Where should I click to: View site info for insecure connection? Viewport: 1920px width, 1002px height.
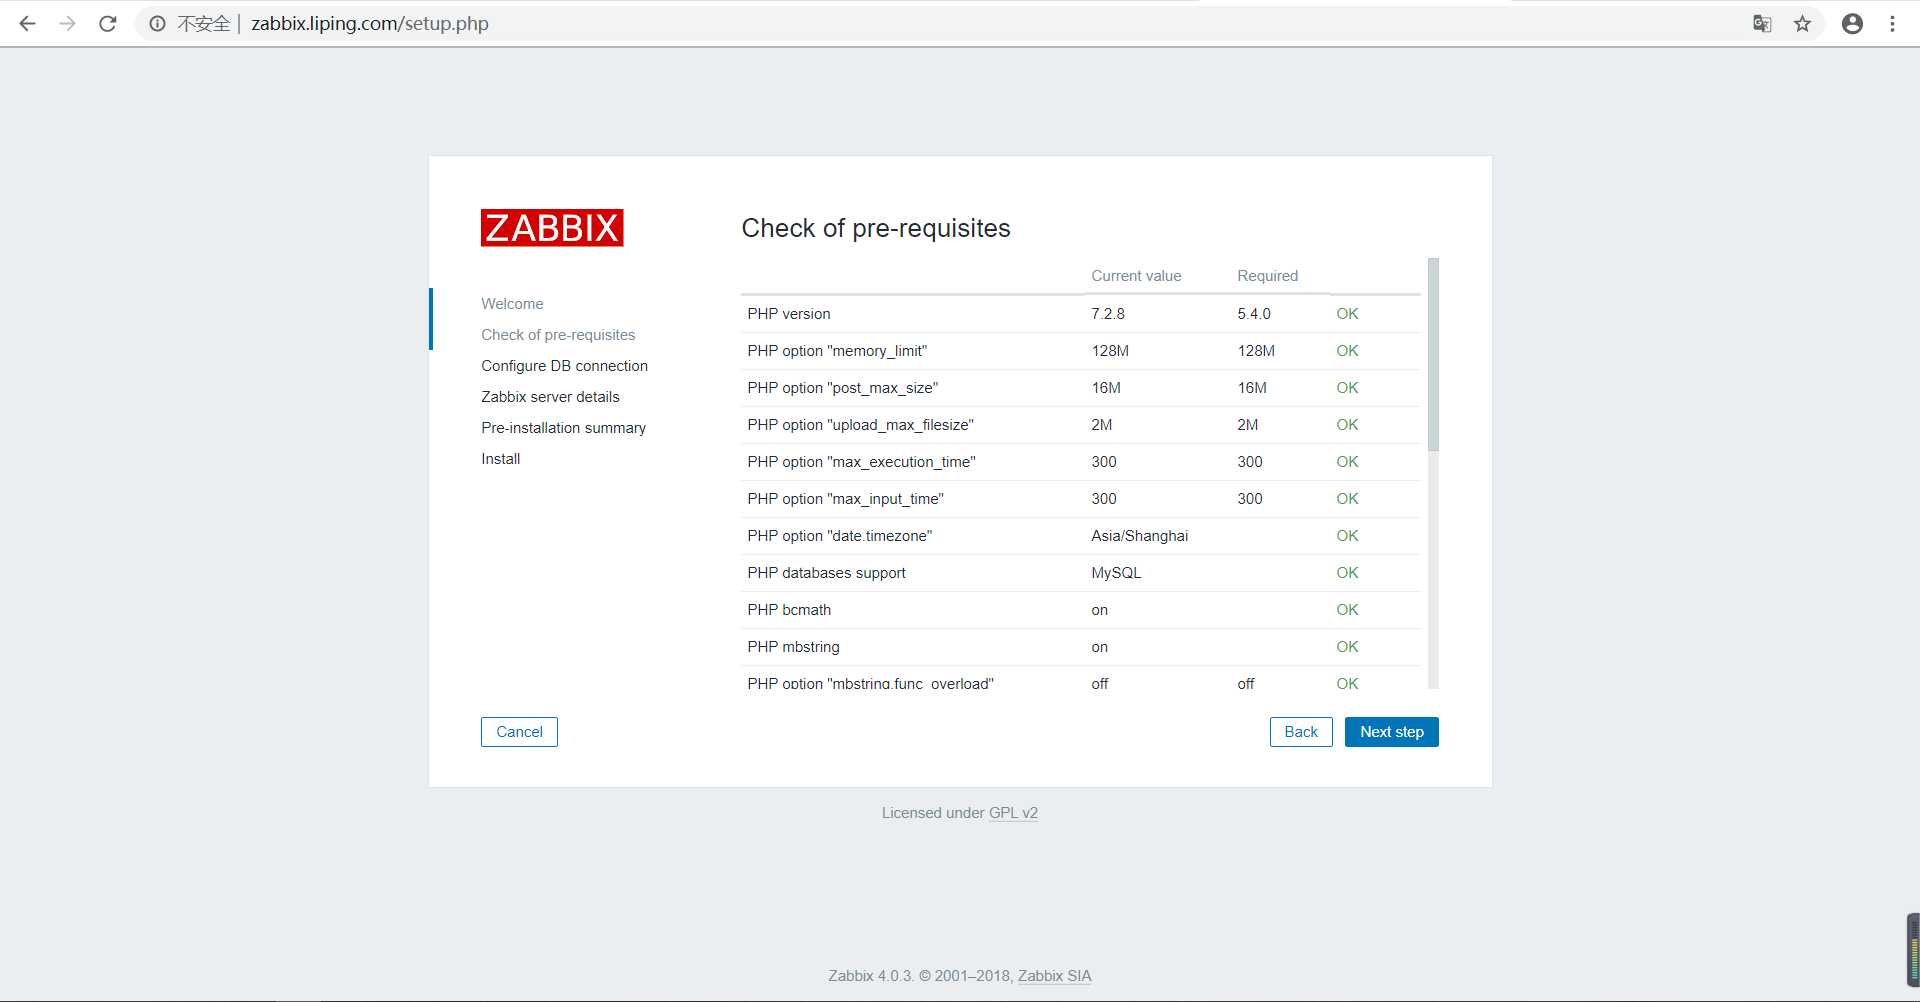point(157,23)
